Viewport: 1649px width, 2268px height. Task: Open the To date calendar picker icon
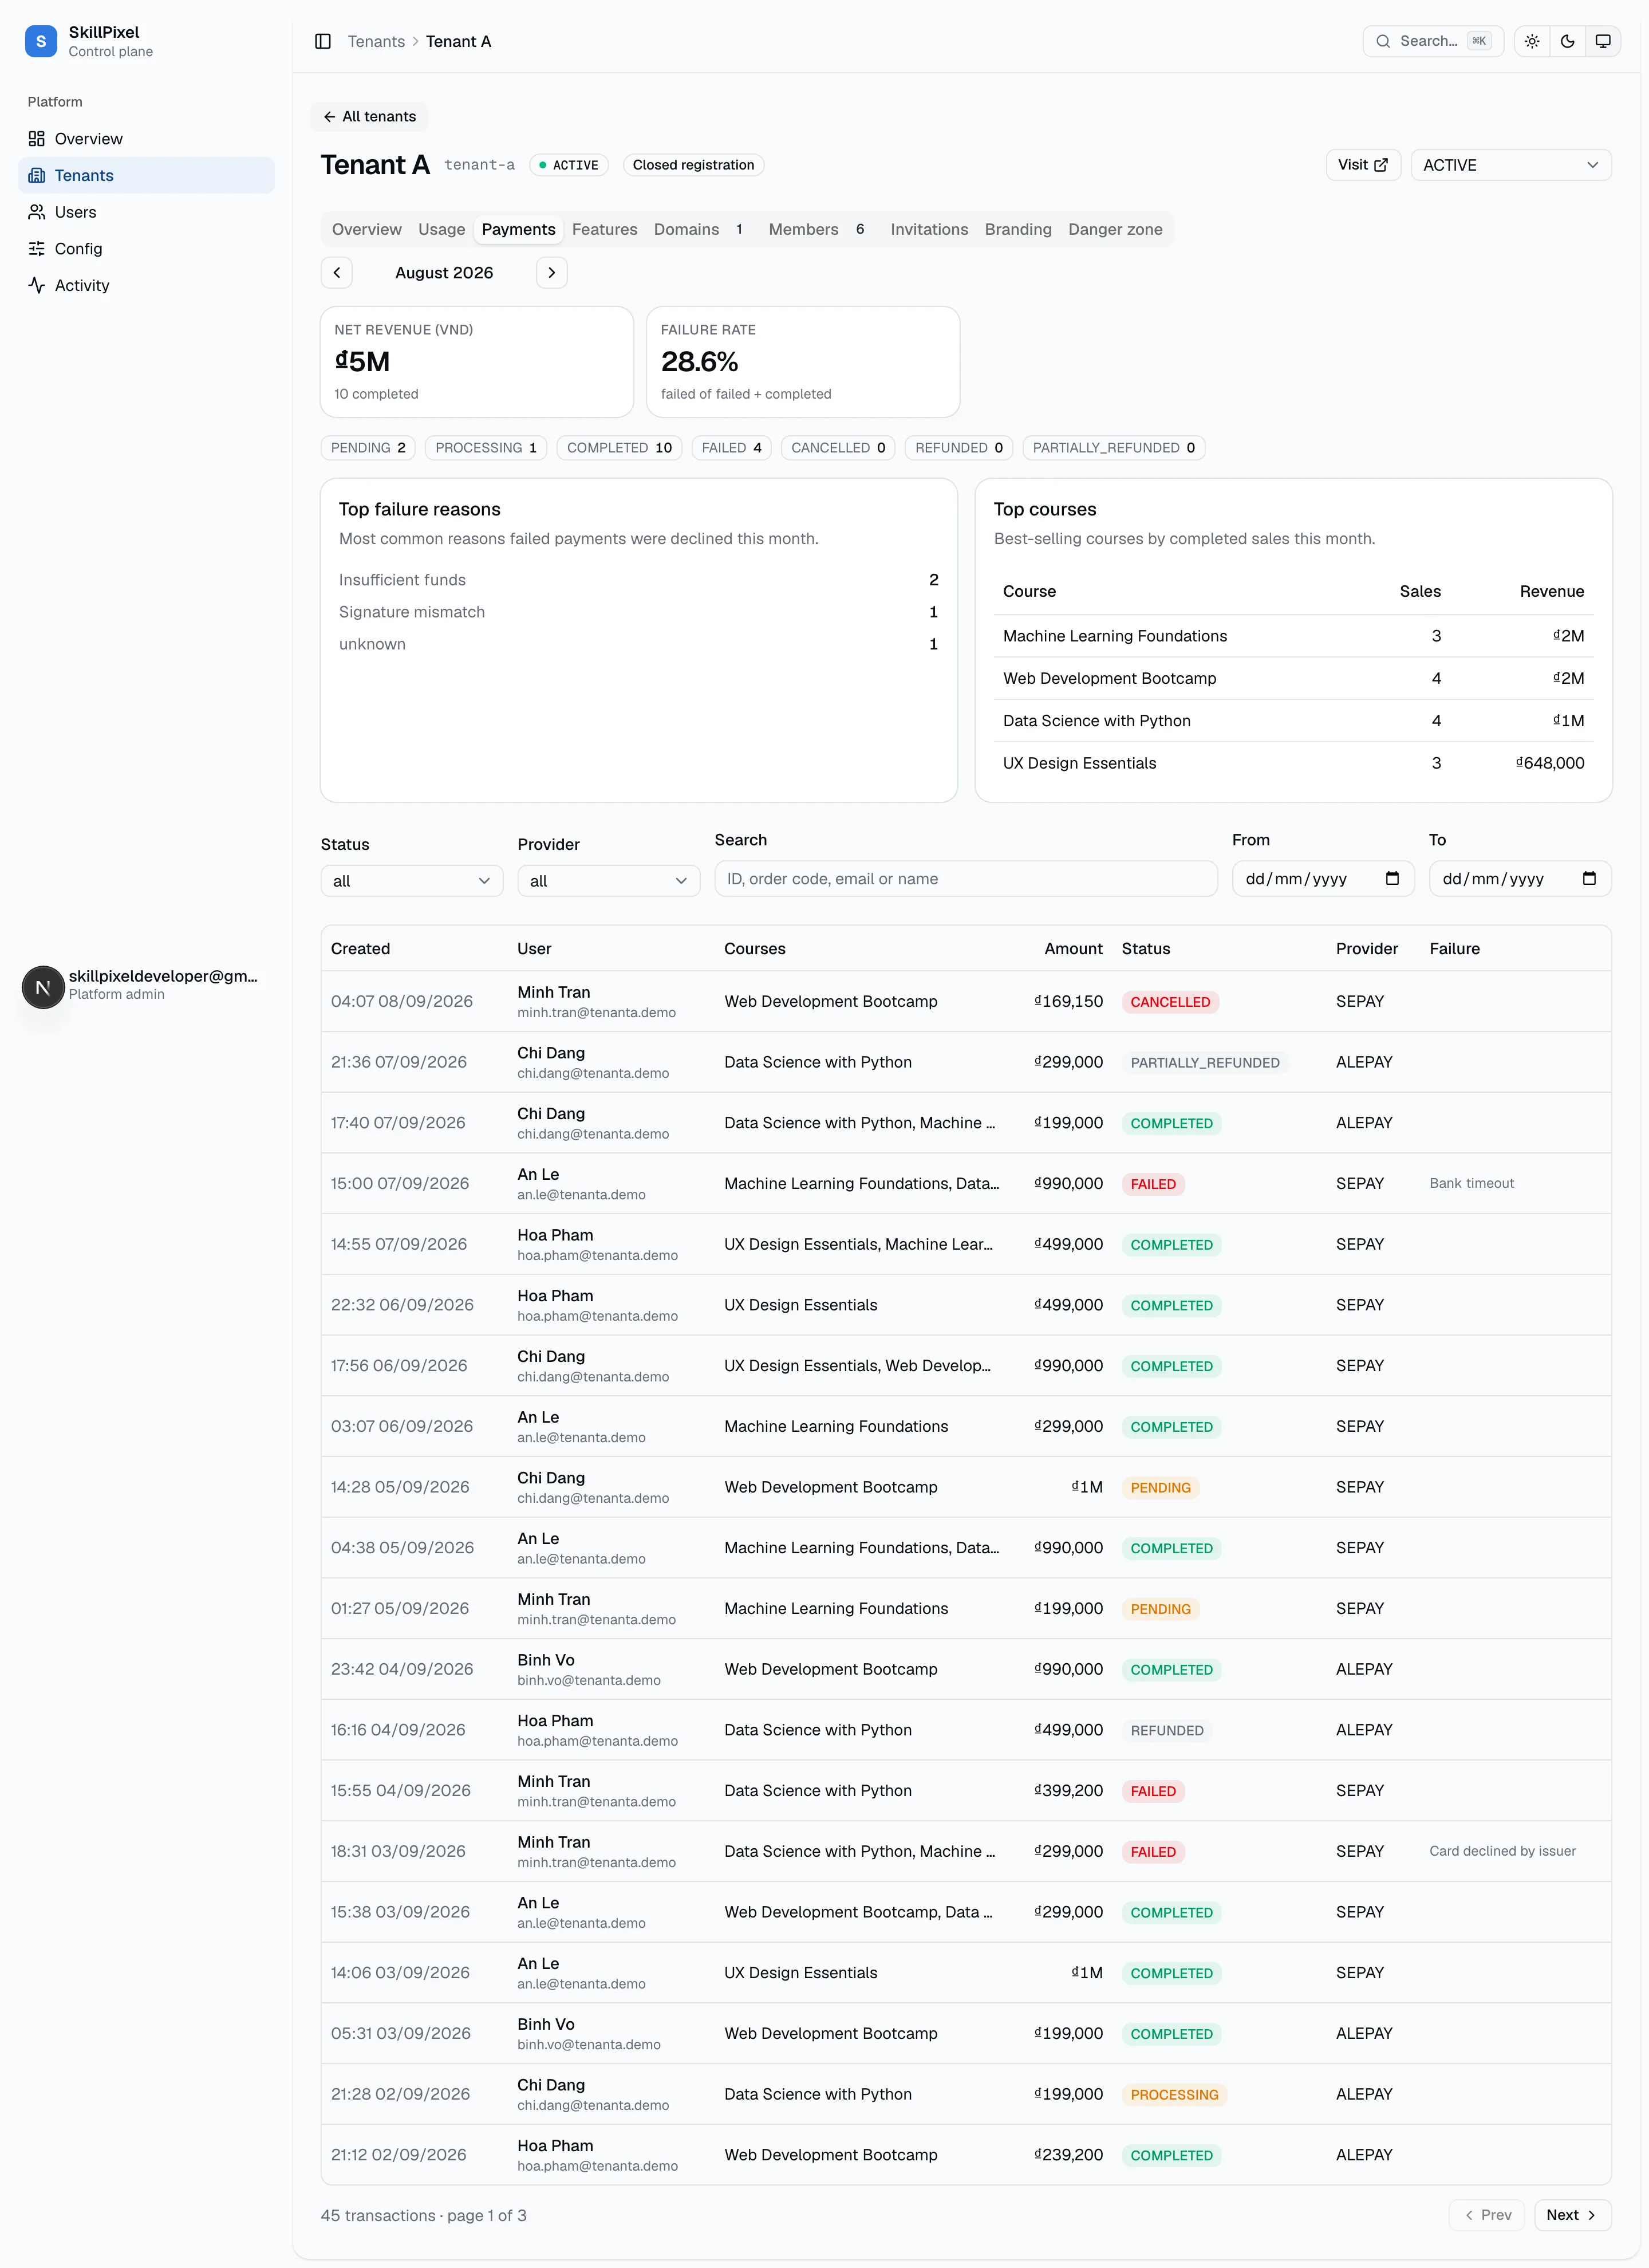coord(1588,879)
